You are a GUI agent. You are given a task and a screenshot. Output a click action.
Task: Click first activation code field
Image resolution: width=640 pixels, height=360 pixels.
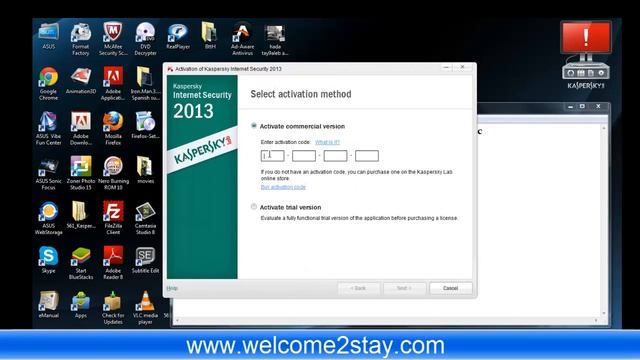[273, 156]
